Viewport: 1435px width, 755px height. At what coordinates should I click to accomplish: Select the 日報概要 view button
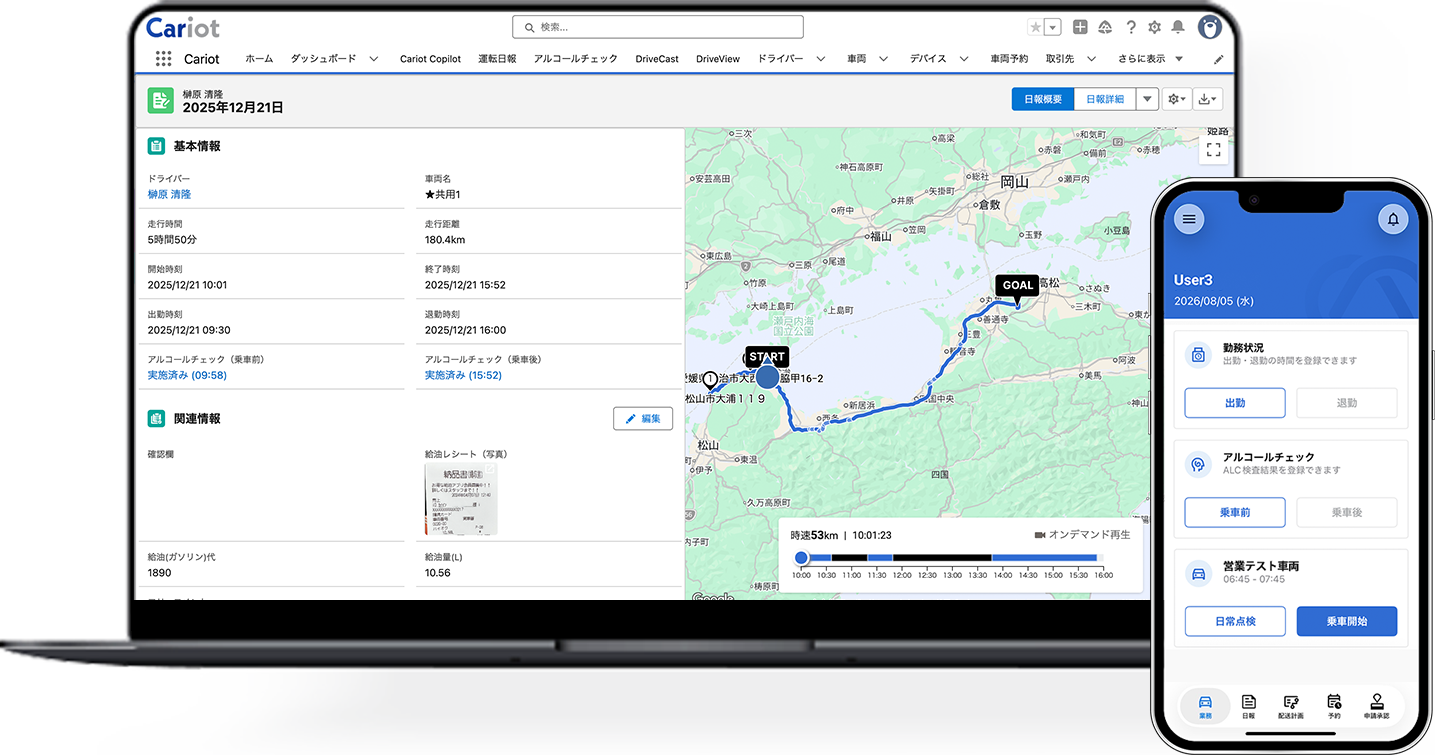(x=1043, y=99)
